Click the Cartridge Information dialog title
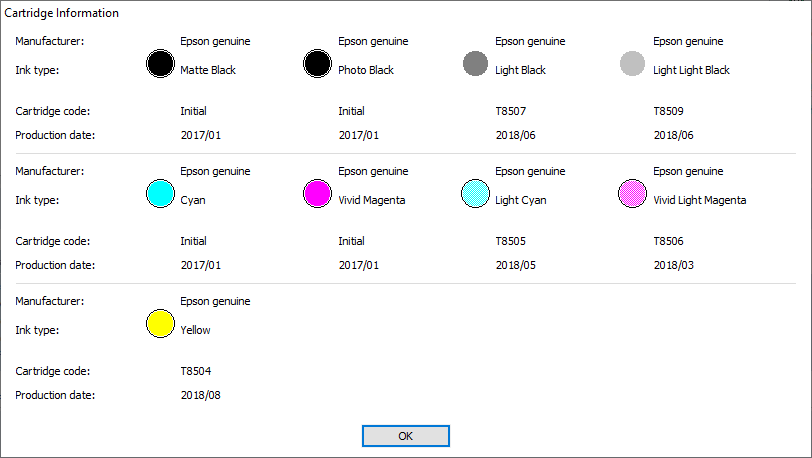This screenshot has width=812, height=458. [x=62, y=13]
